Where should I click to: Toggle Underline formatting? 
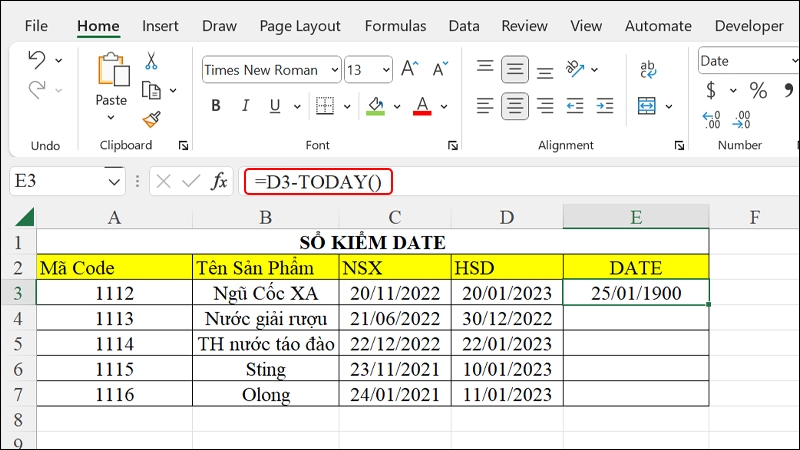coord(275,106)
